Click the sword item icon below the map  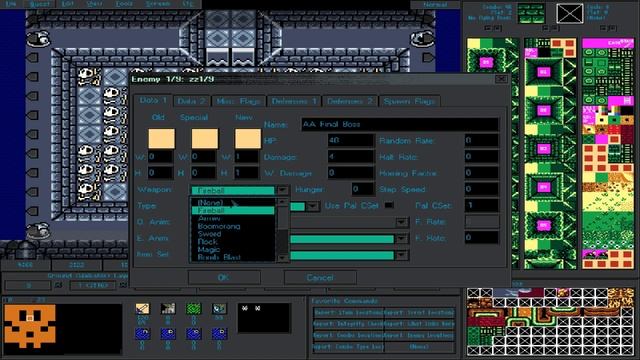click(x=142, y=309)
